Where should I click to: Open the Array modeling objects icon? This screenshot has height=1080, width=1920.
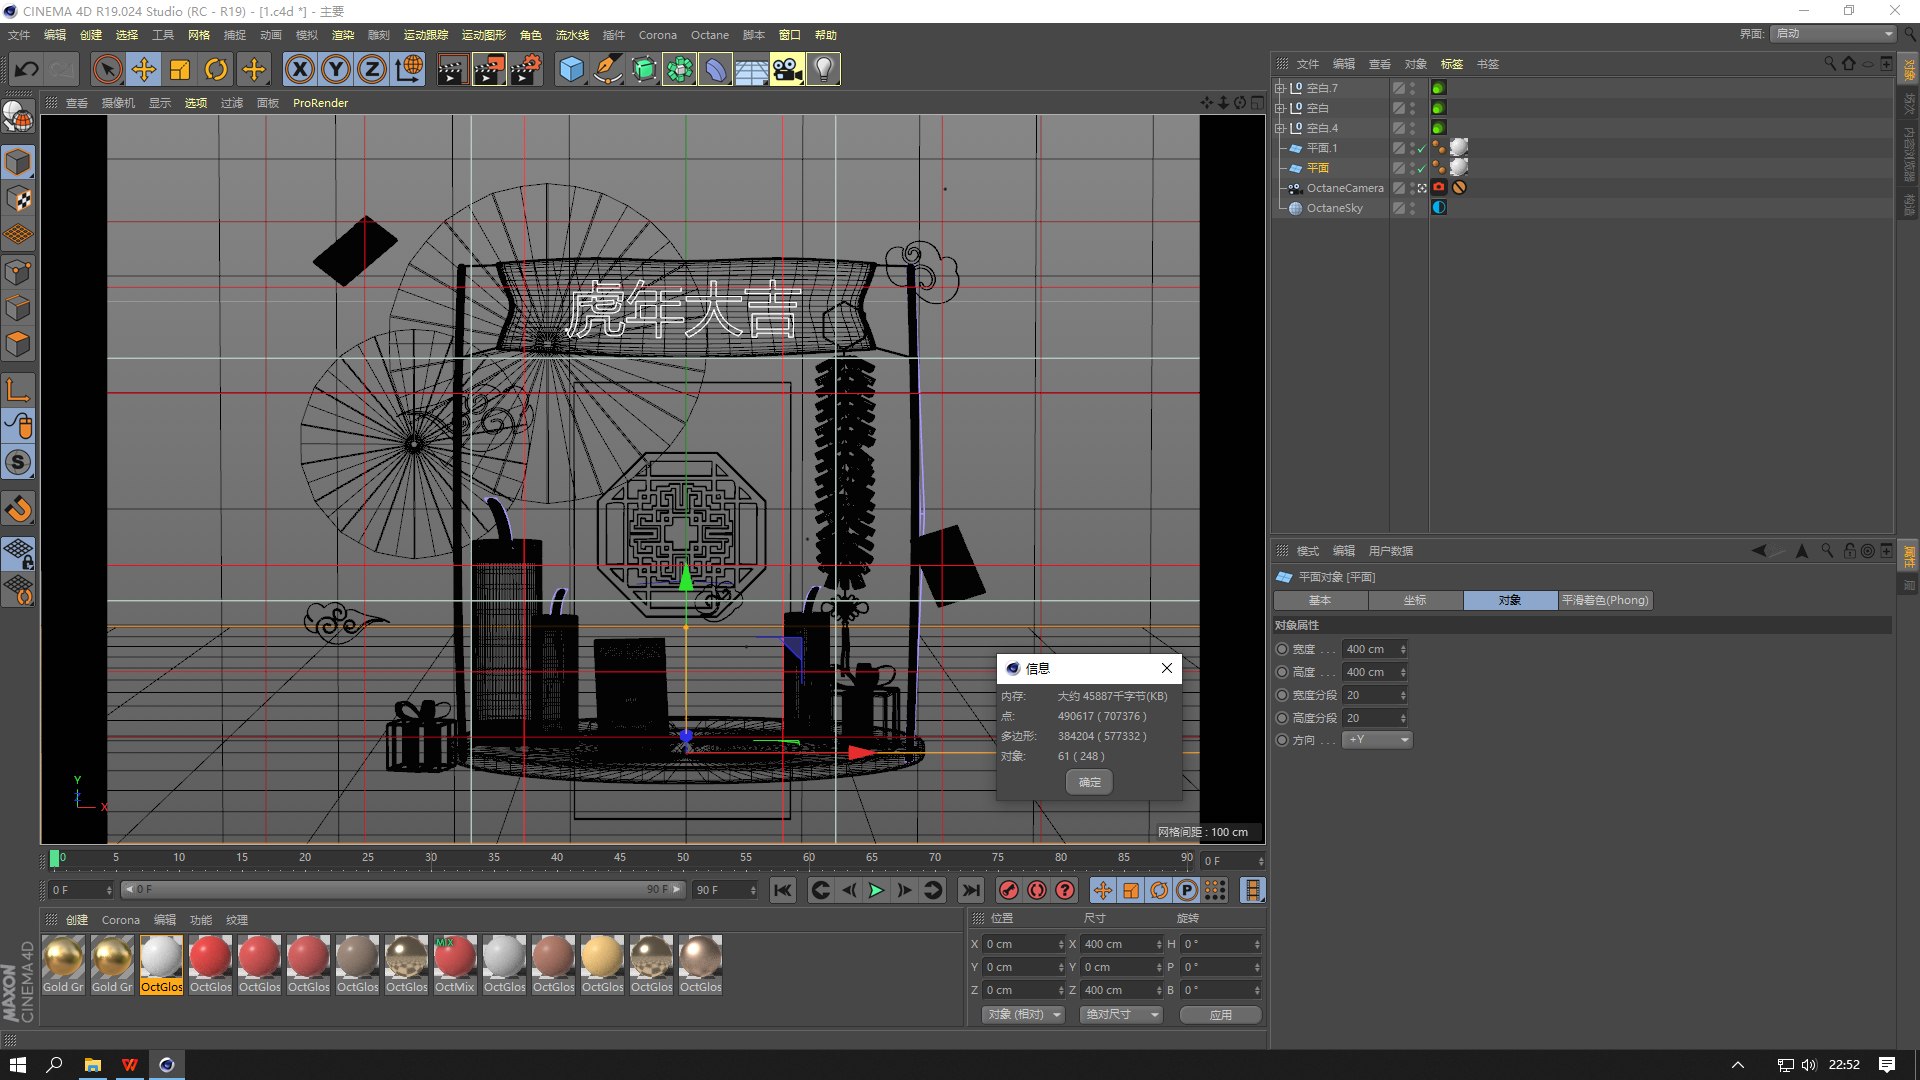(x=680, y=69)
